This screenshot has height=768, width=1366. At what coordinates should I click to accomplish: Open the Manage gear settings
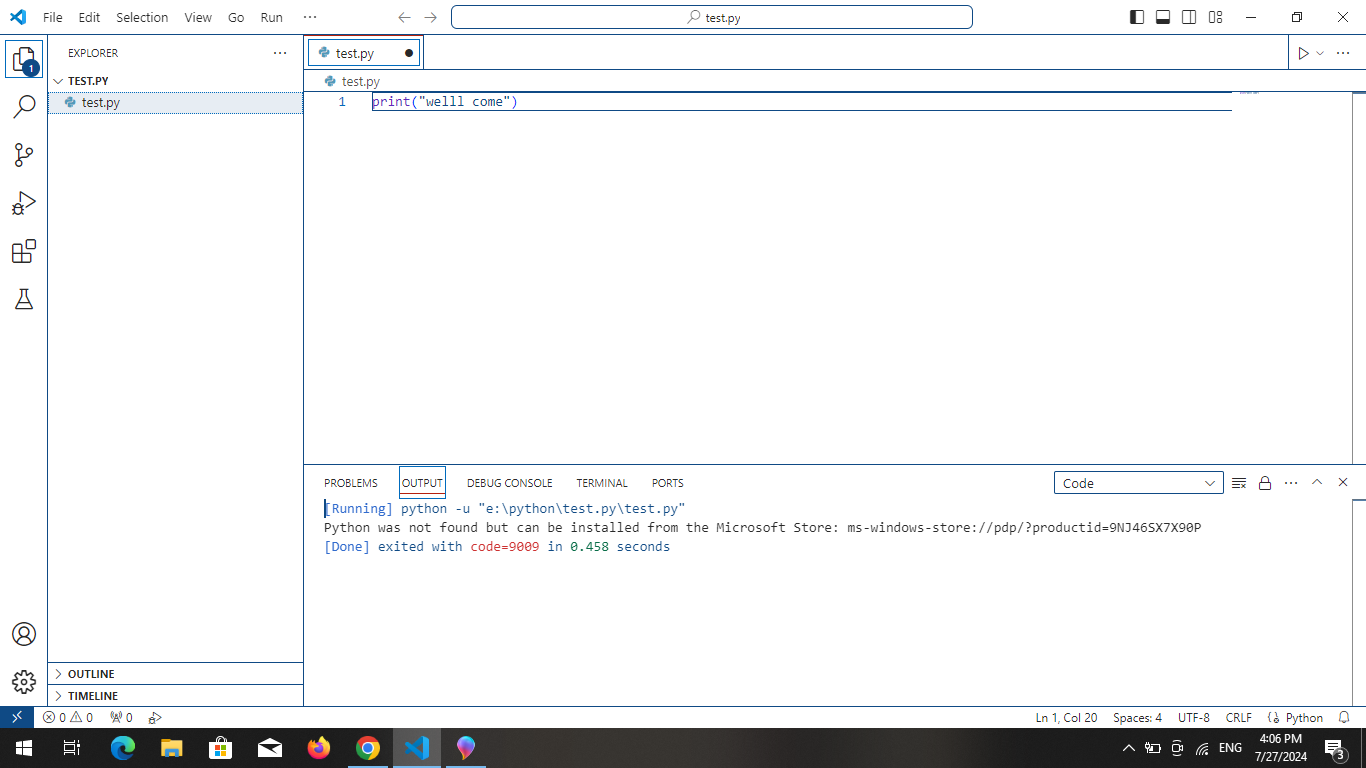click(x=24, y=682)
